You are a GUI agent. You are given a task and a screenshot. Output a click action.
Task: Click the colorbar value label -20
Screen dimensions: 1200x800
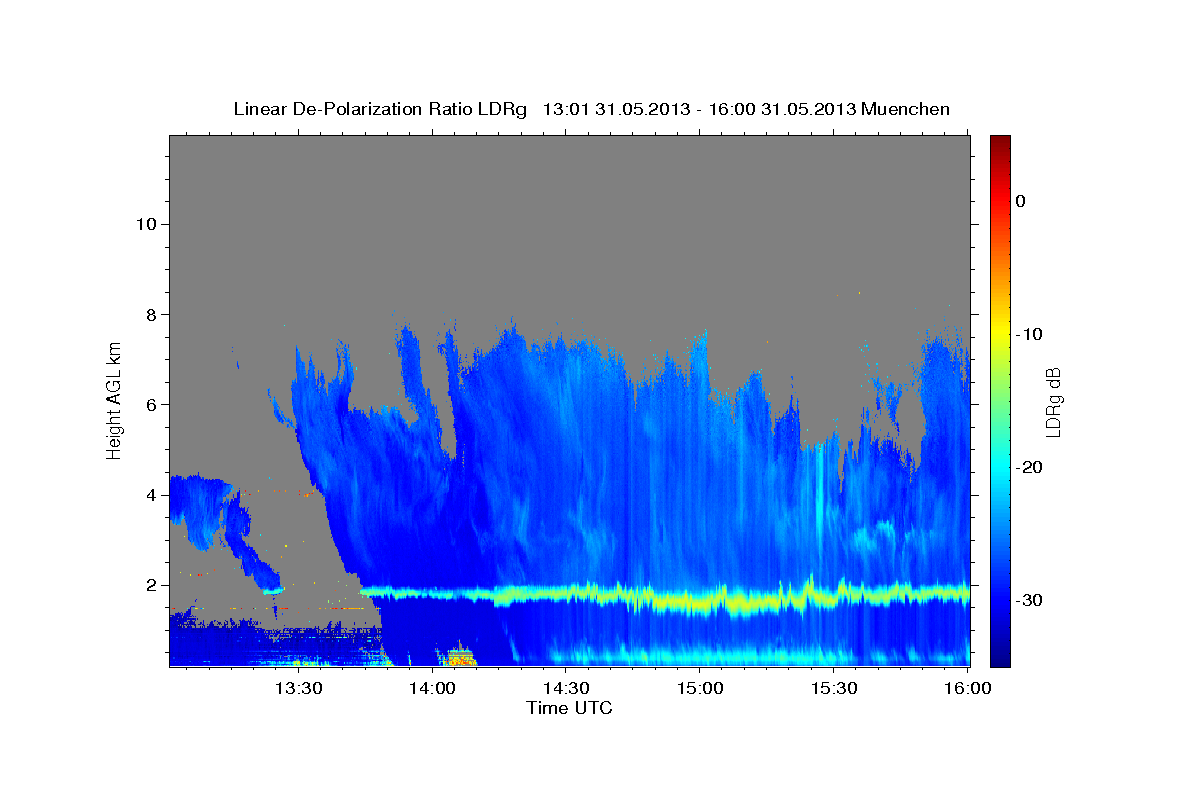[1030, 467]
